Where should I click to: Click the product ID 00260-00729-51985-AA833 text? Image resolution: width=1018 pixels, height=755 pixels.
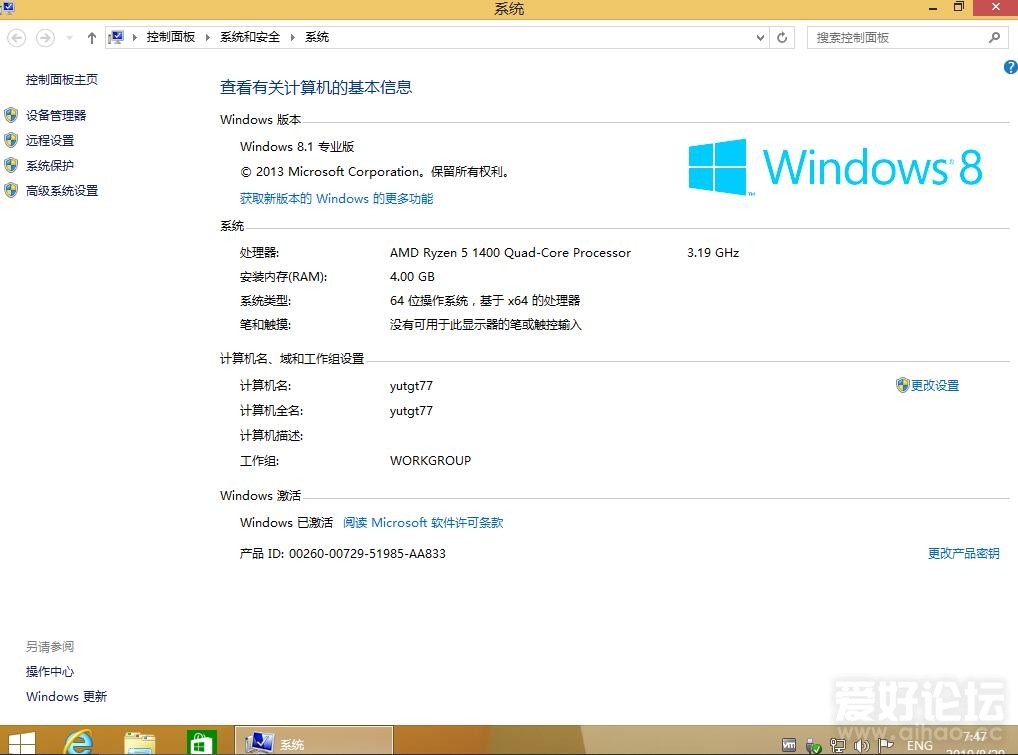coord(367,554)
